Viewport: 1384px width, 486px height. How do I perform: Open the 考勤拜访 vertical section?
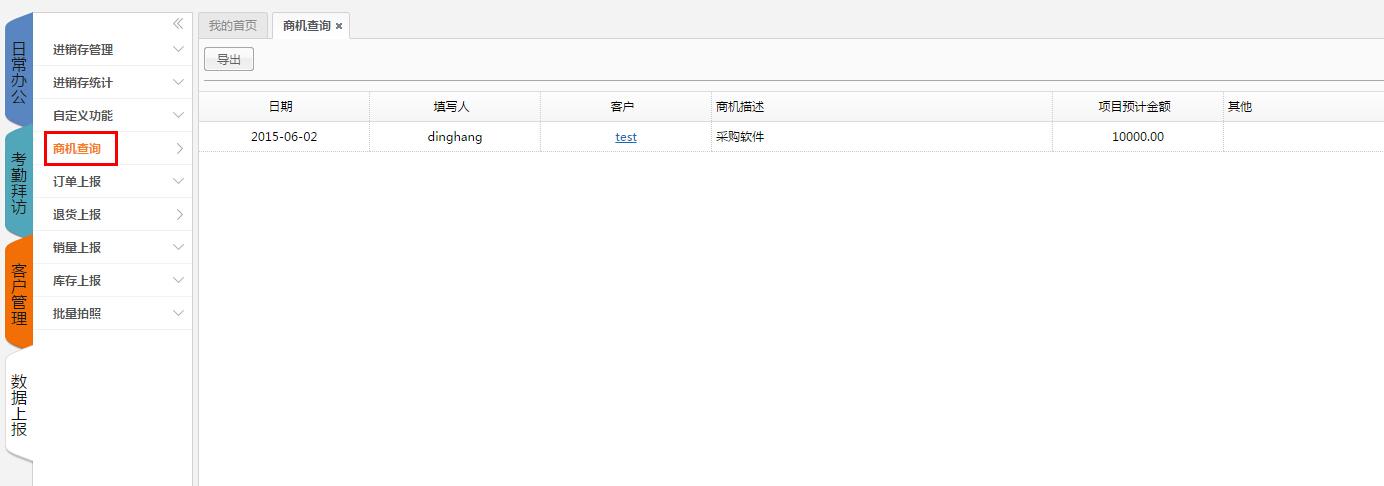tap(19, 183)
